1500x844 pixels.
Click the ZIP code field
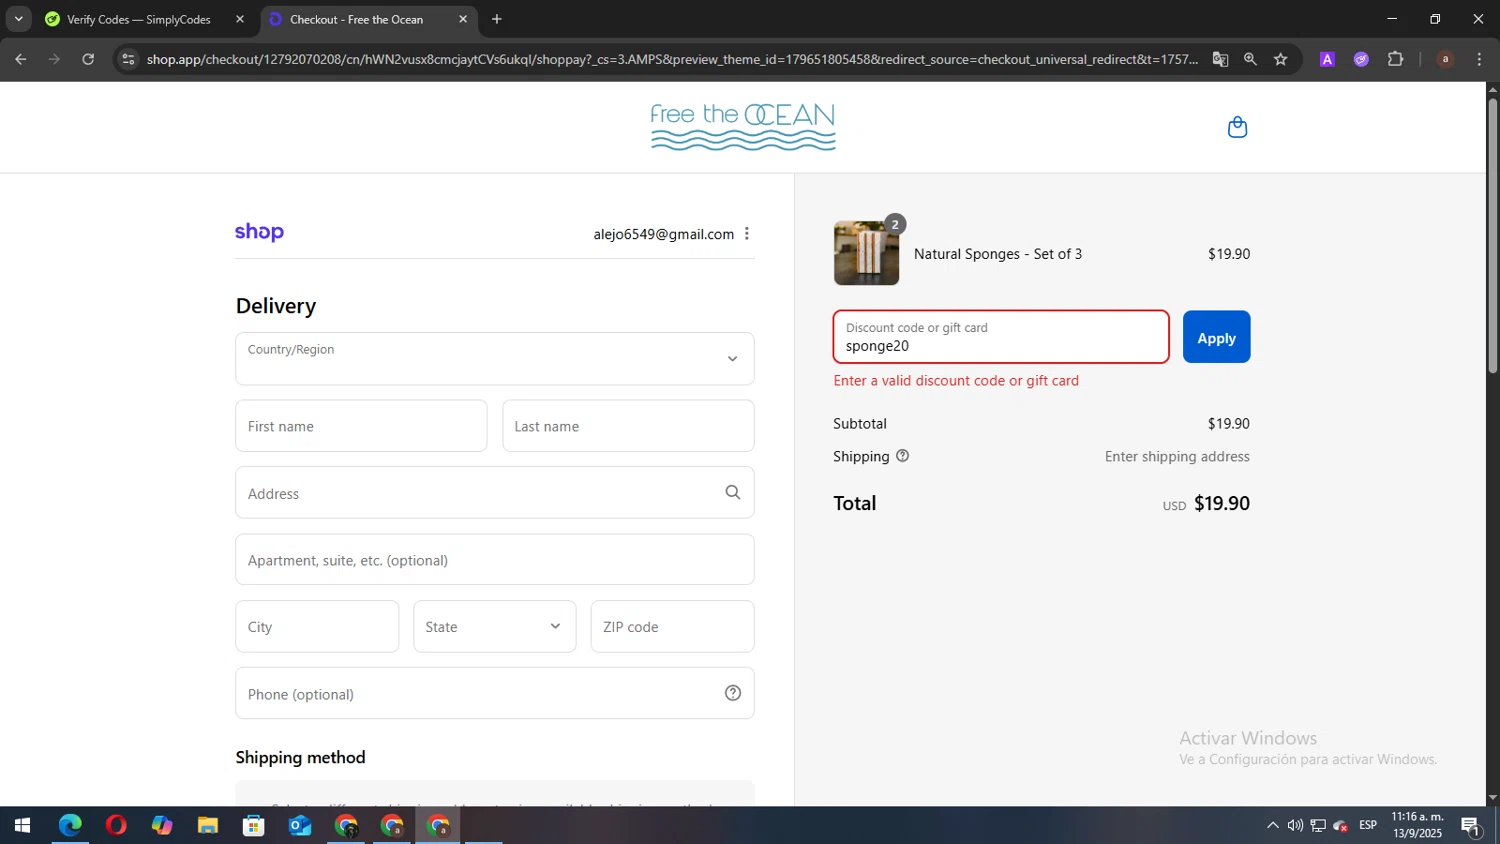coord(672,627)
